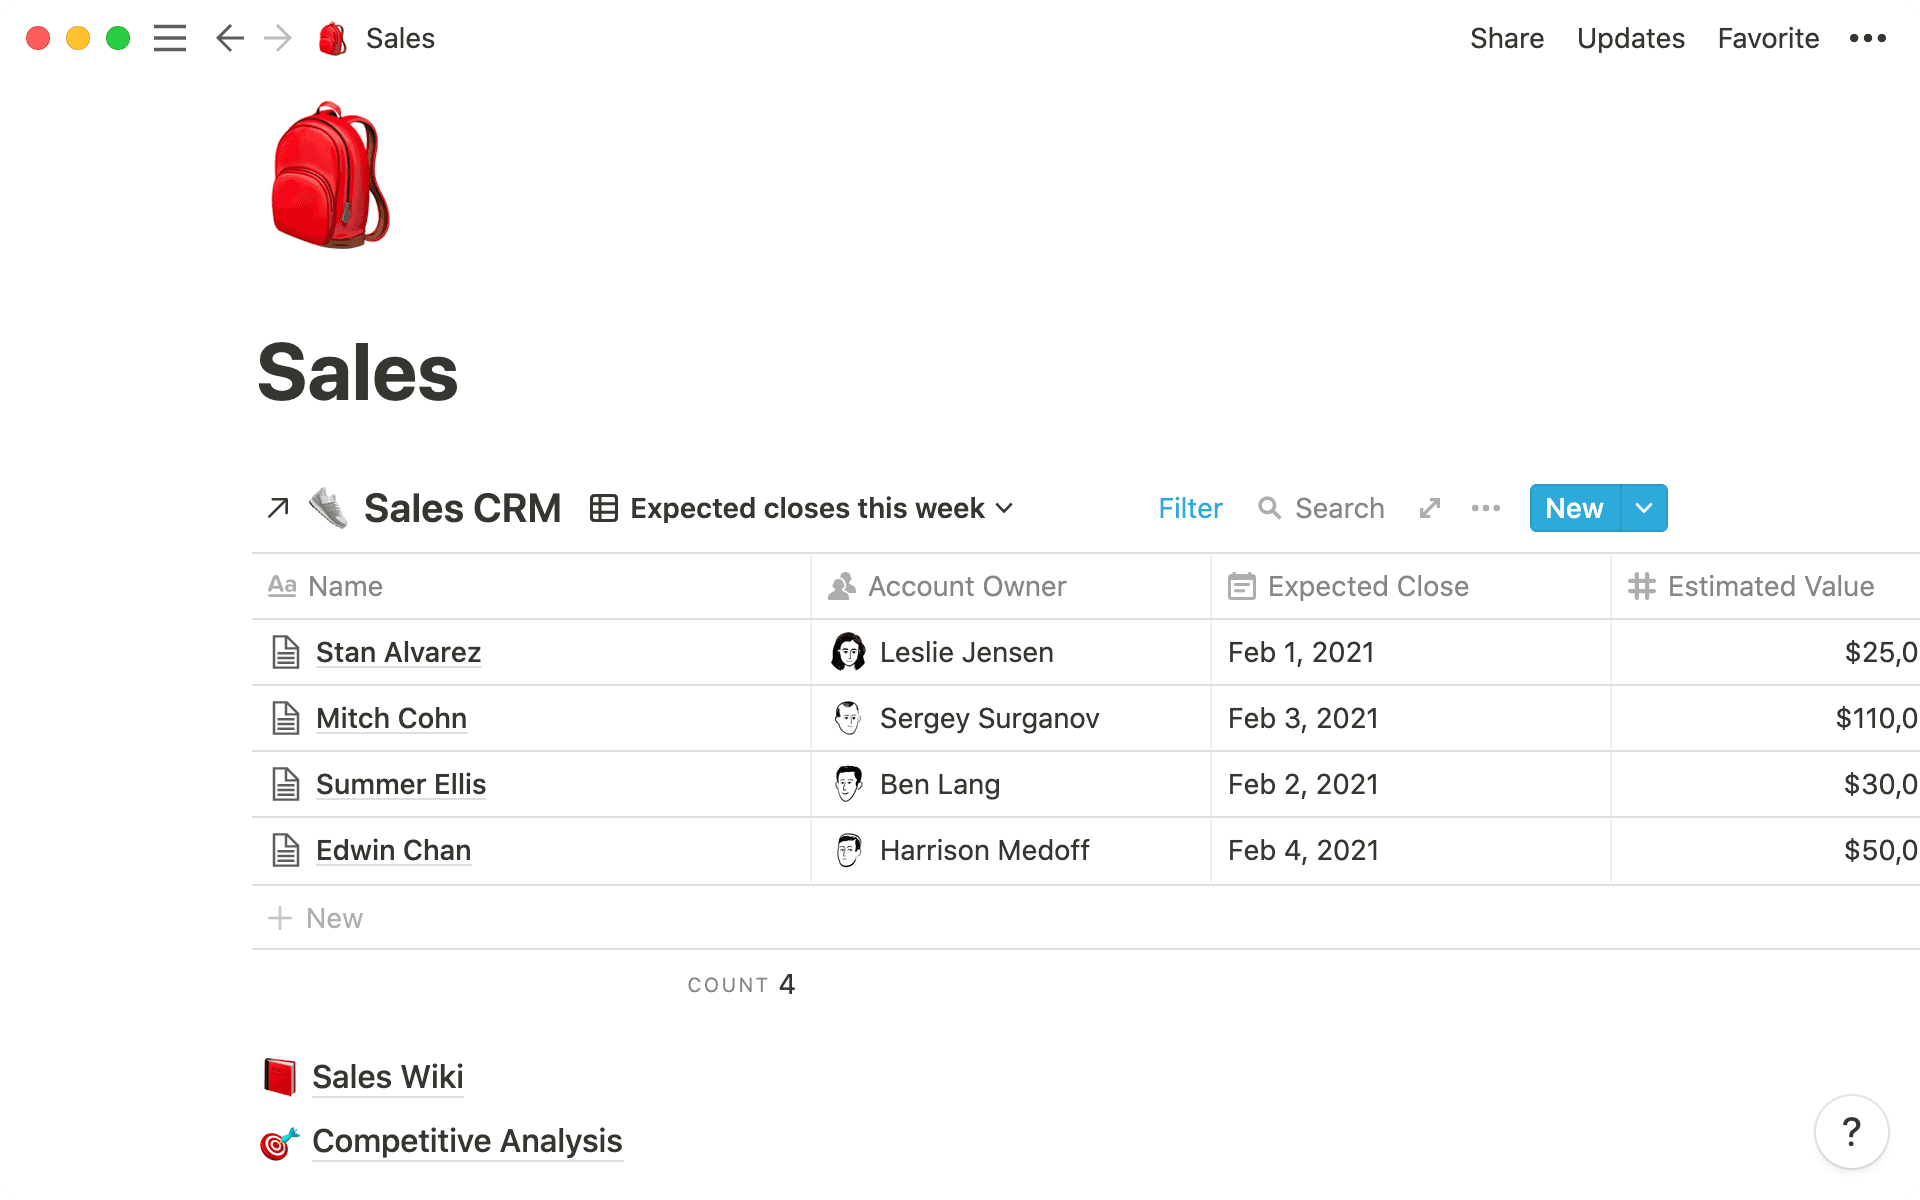Navigate back using the left arrow
The width and height of the screenshot is (1920, 1200).
(x=229, y=38)
